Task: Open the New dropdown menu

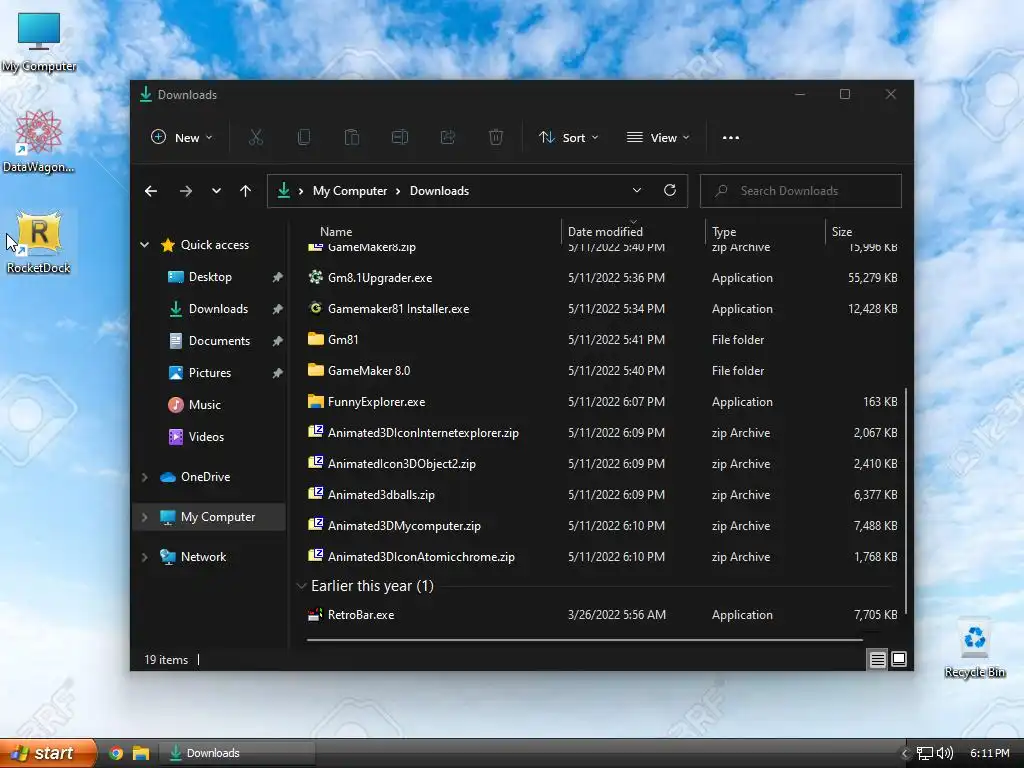Action: 182,137
